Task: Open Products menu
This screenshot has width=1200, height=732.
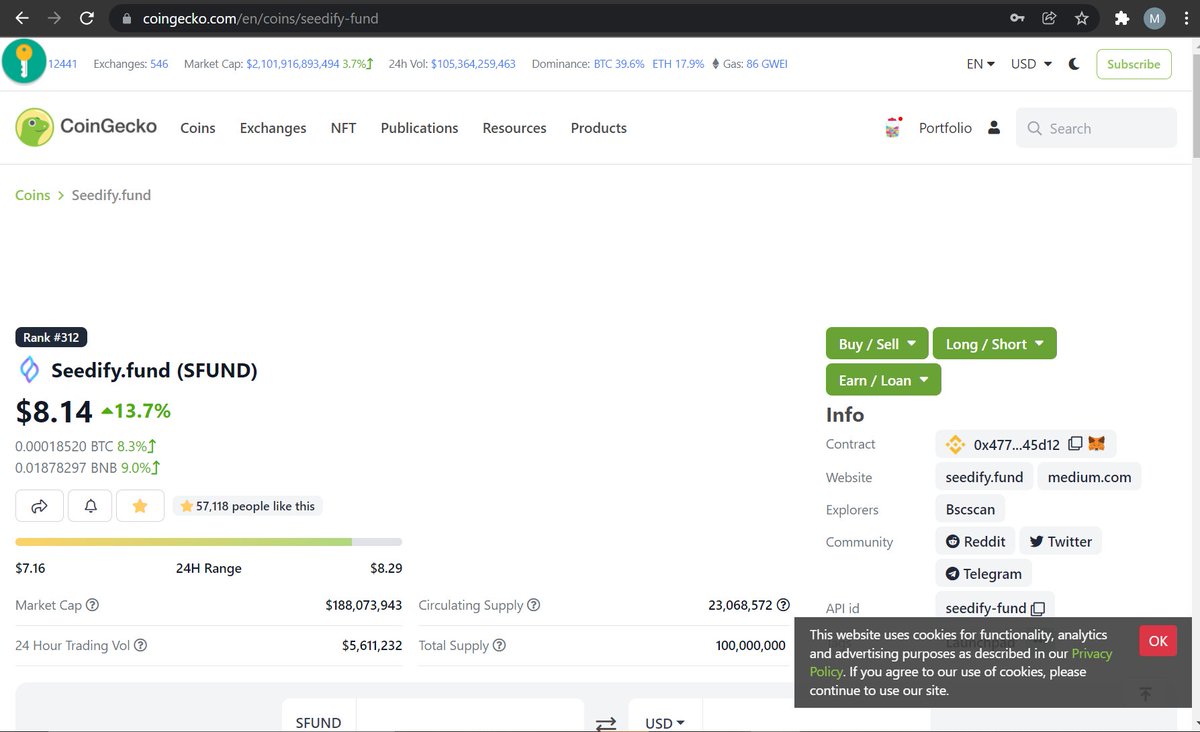Action: click(x=599, y=128)
